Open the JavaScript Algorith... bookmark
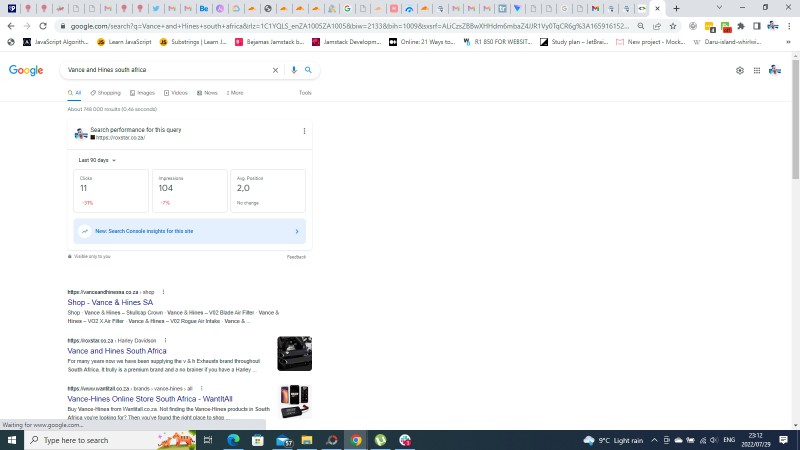This screenshot has width=800, height=450. tap(56, 42)
